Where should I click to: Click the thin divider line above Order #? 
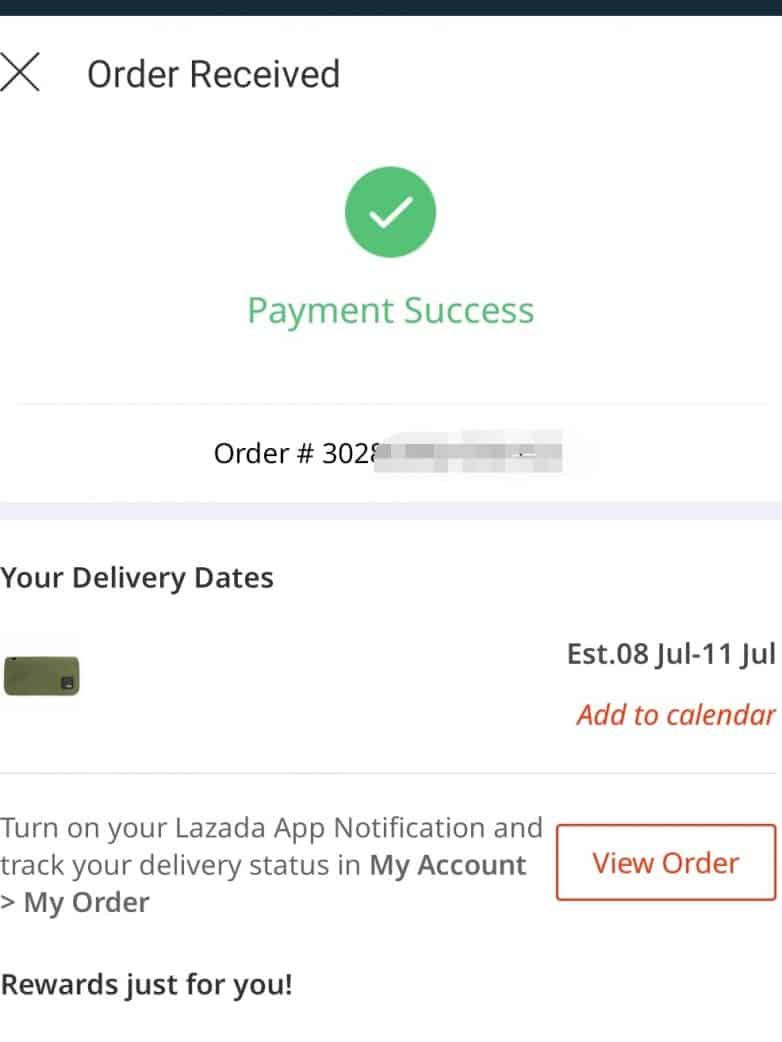tap(390, 404)
